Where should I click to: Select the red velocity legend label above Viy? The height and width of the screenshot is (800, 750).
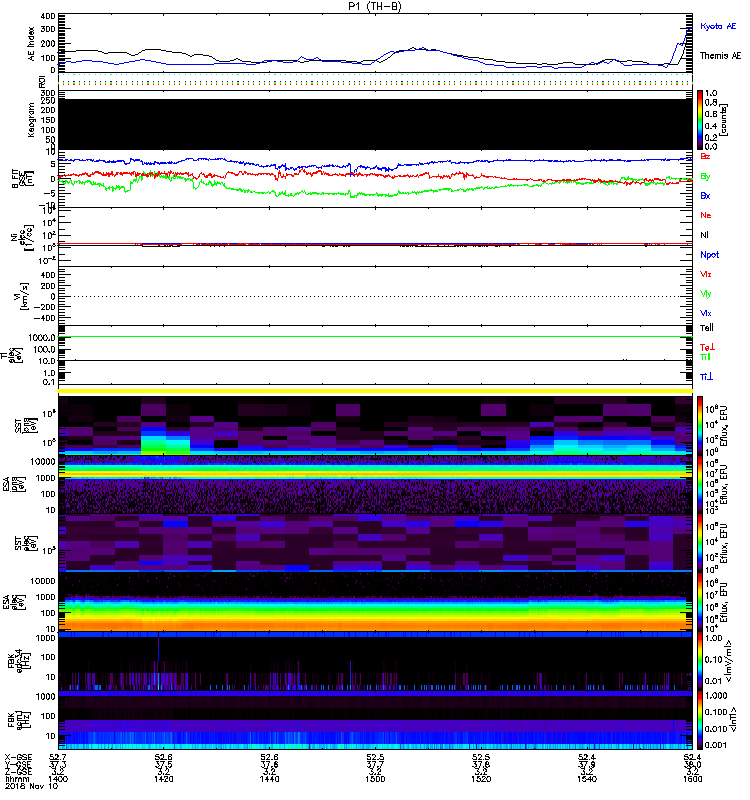pyautogui.click(x=706, y=274)
